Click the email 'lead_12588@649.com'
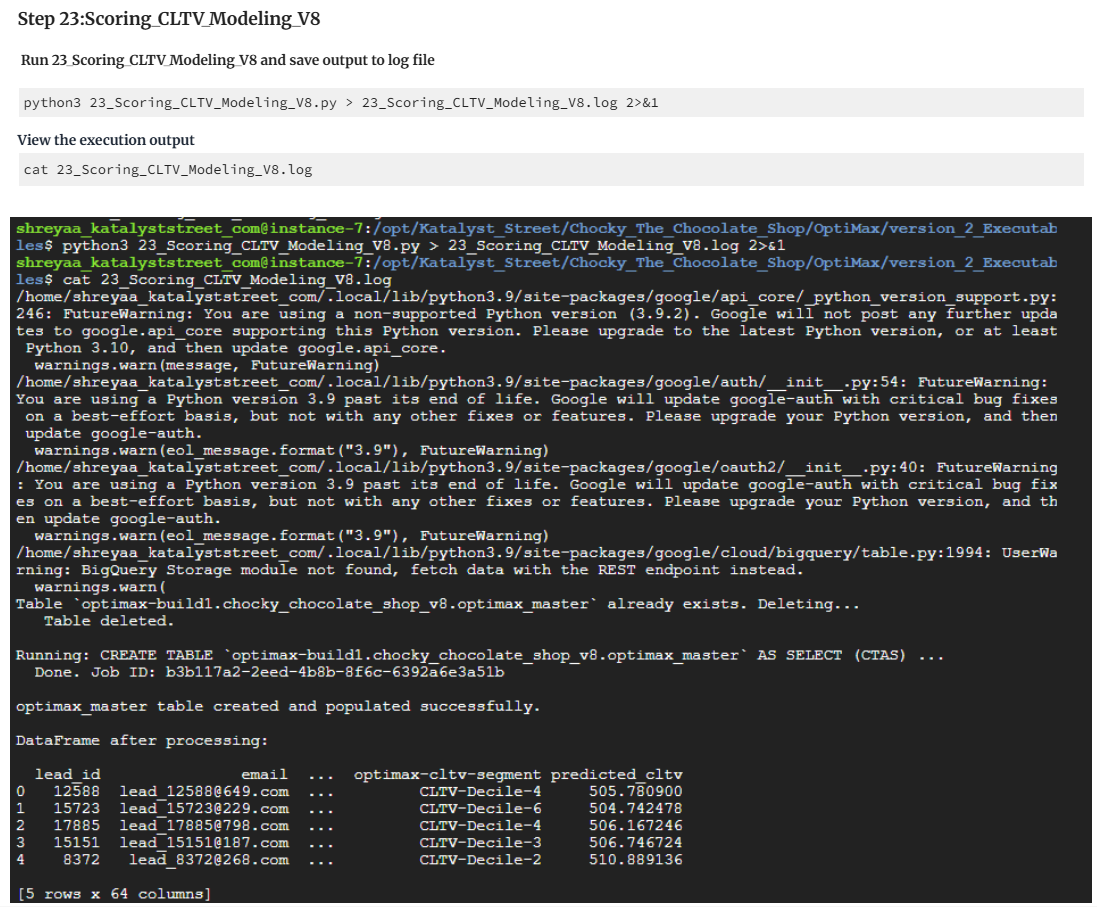This screenshot has height=907, width=1097. click(204, 792)
